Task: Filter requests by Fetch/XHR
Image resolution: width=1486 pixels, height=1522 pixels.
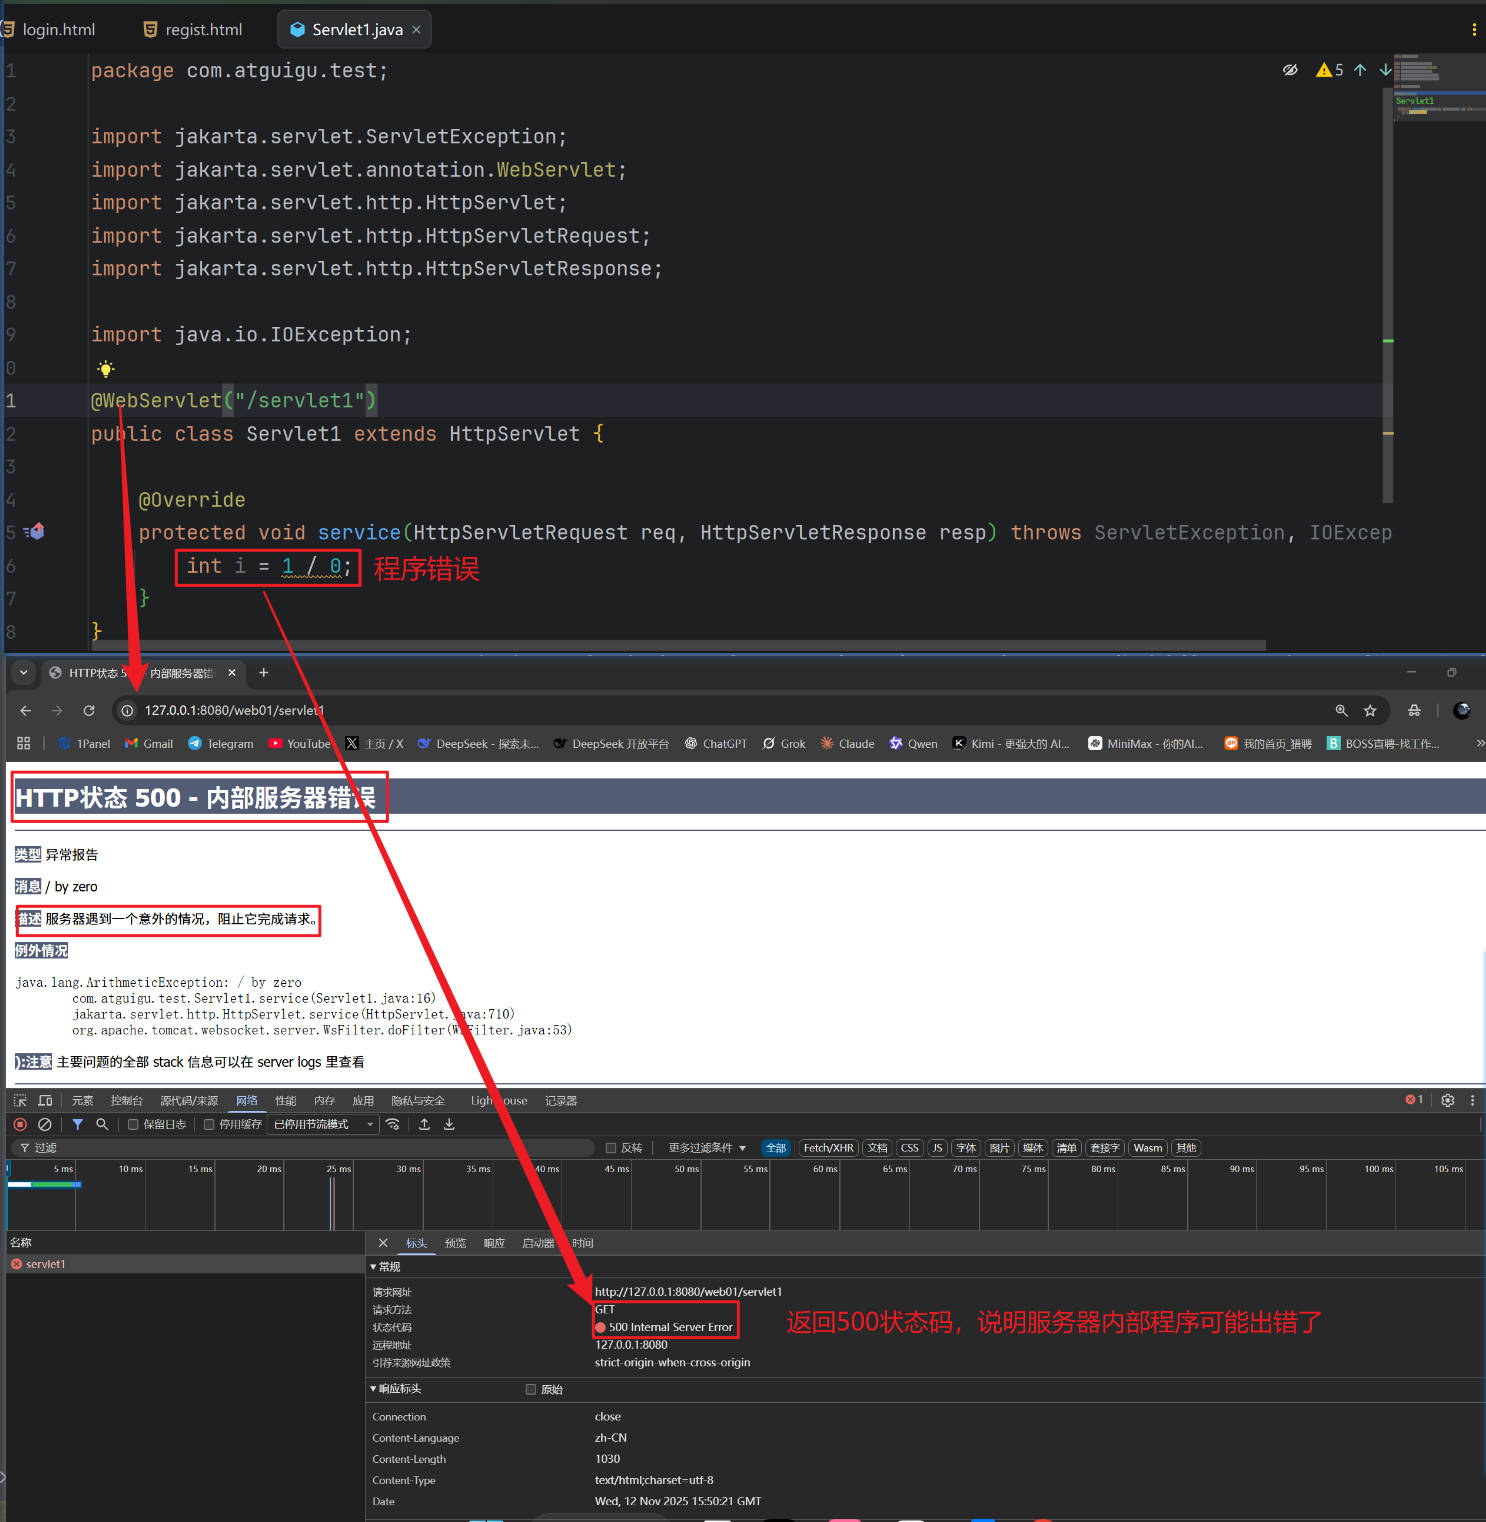Action: 828,1148
